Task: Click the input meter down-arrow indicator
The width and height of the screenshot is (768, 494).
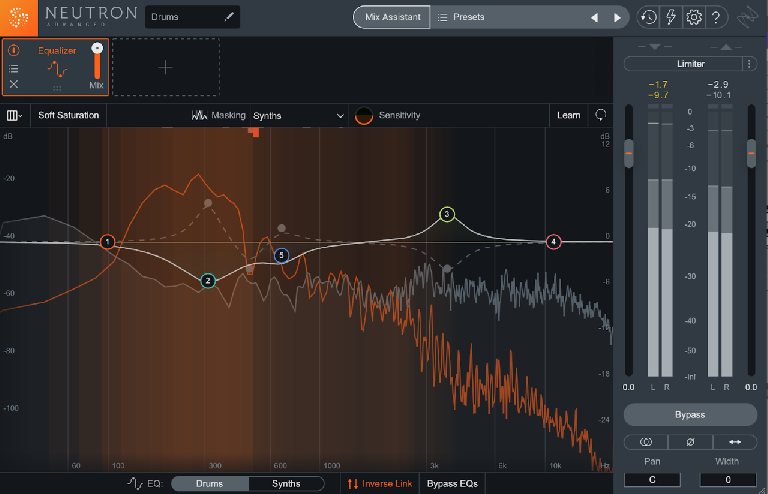Action: 655,47
